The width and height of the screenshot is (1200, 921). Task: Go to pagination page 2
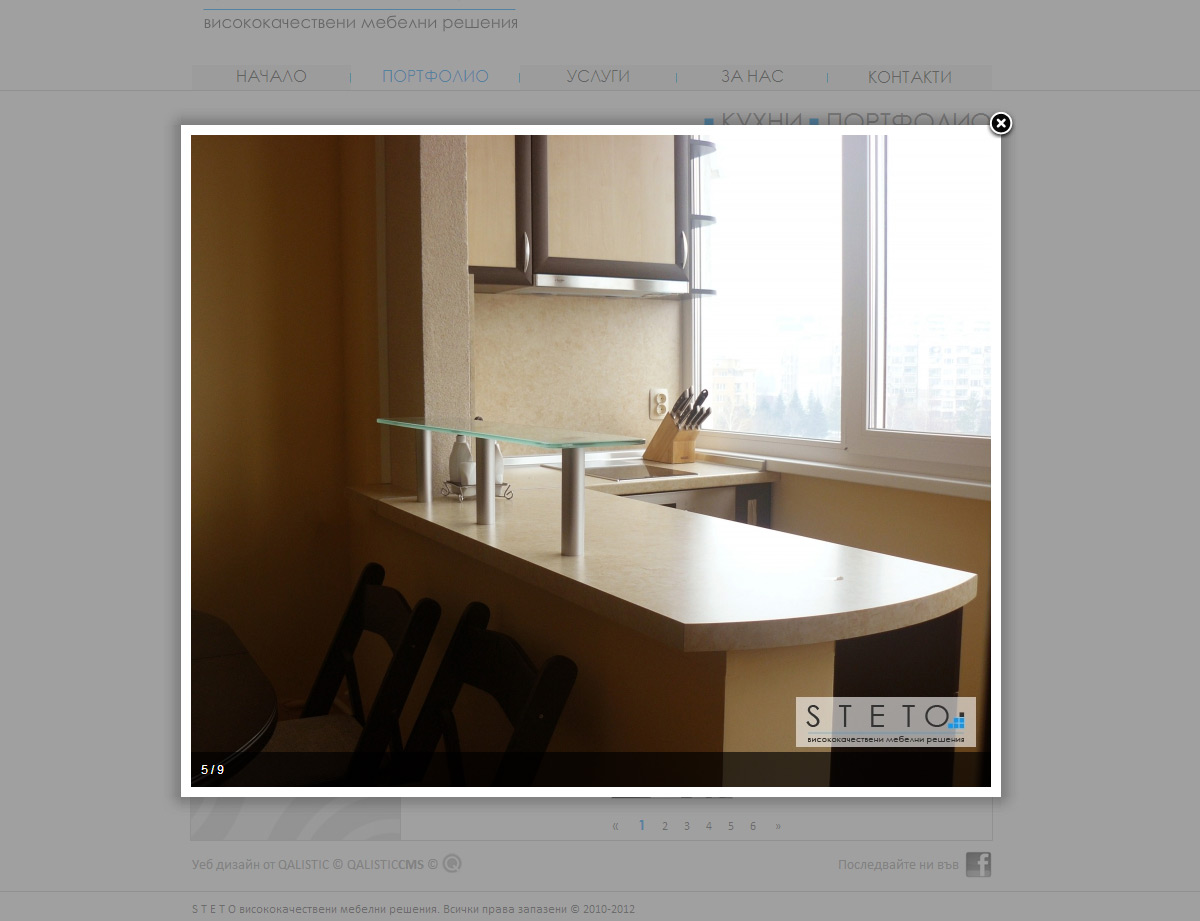pyautogui.click(x=665, y=826)
